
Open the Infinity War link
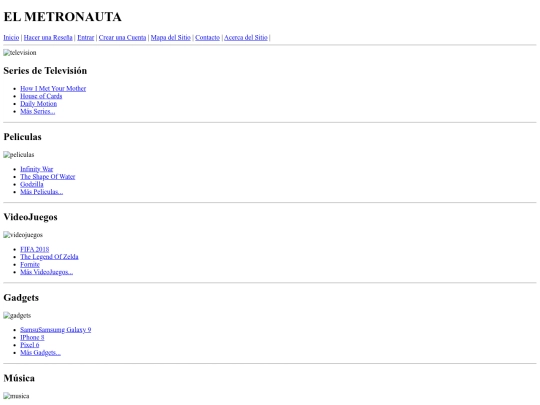[x=37, y=169]
